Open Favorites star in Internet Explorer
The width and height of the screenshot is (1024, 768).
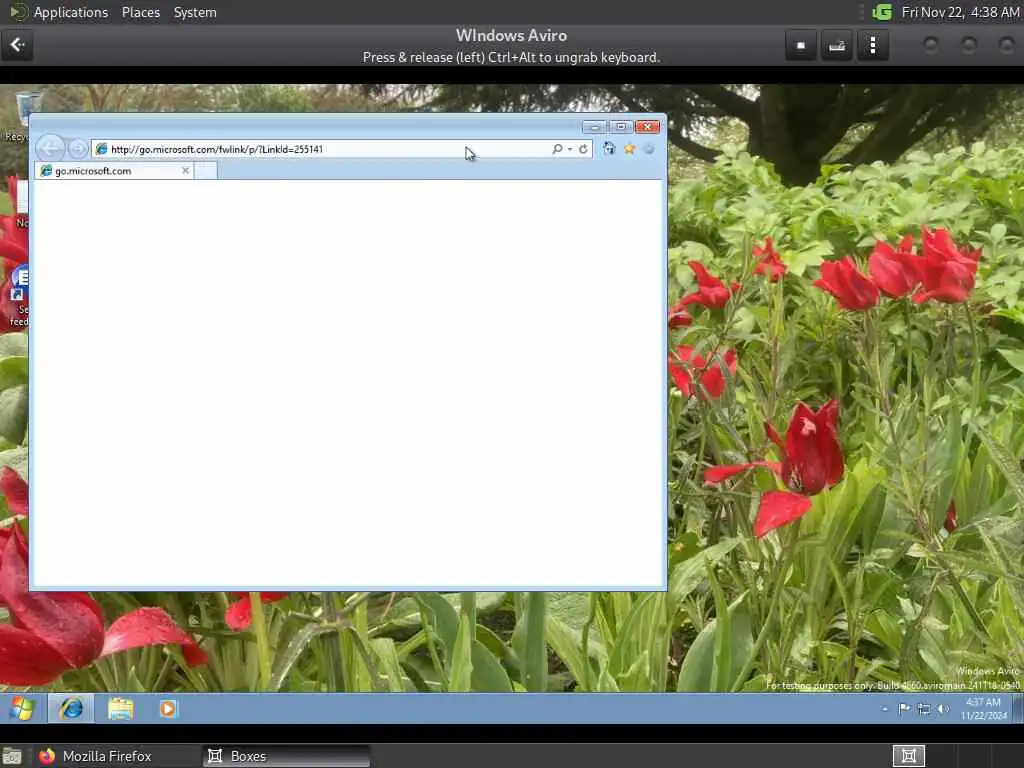[630, 149]
